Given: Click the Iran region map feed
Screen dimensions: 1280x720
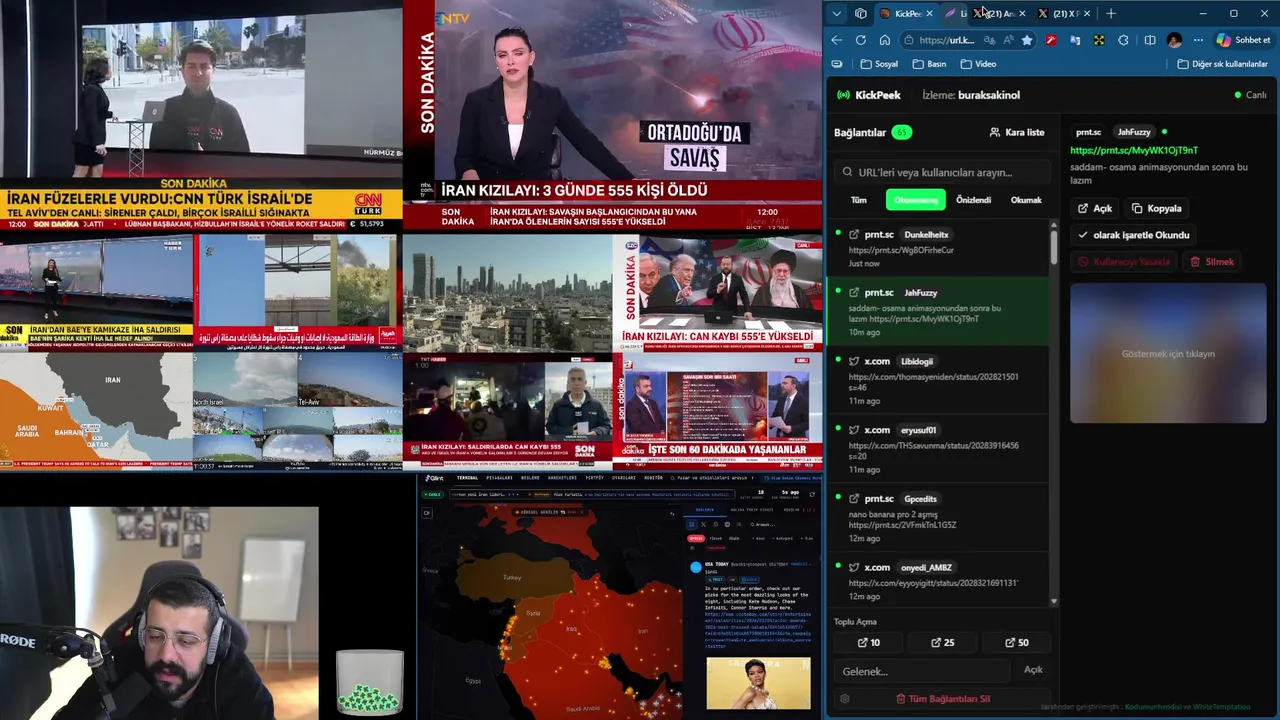Looking at the screenshot, I should 96,410.
